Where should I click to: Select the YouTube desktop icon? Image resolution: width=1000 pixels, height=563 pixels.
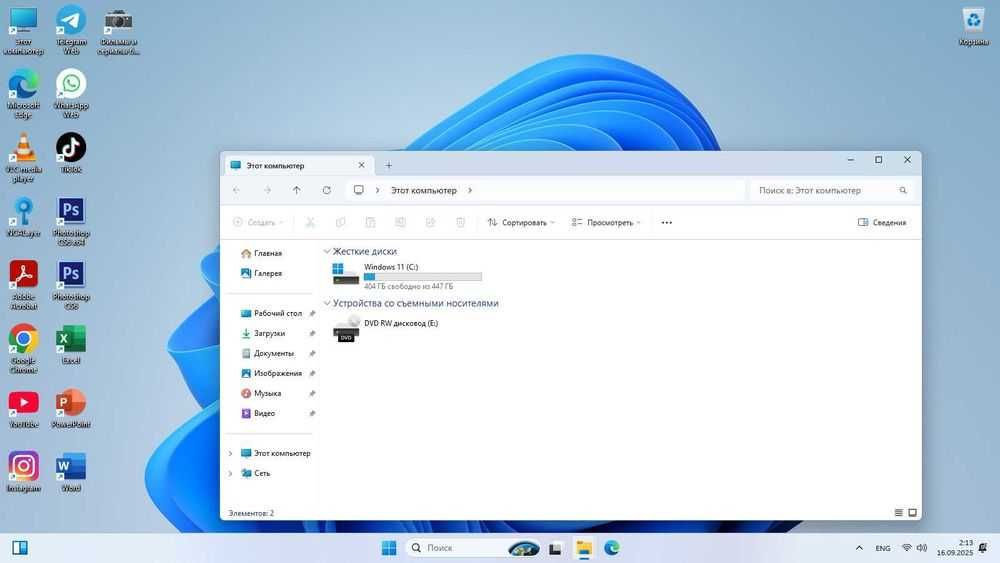[x=24, y=408]
